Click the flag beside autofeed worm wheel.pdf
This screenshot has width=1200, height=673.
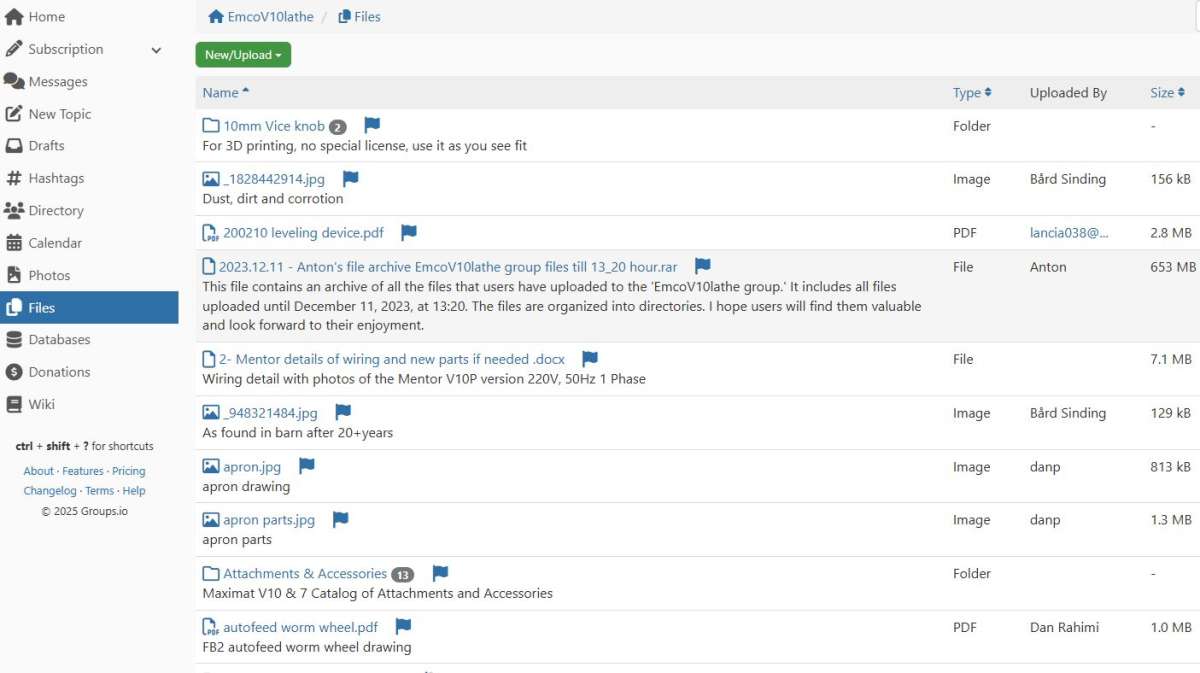click(x=403, y=627)
